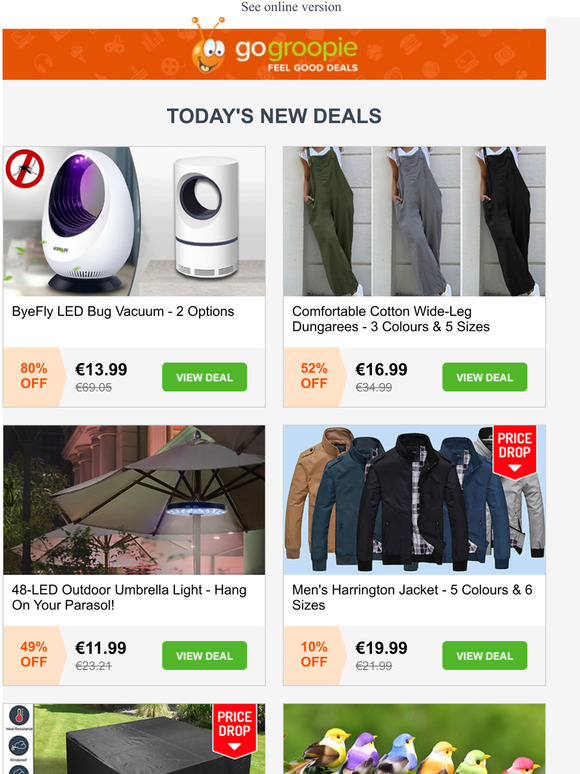580x774 pixels.
Task: Open the wide-leg dungarees product image
Action: point(414,221)
